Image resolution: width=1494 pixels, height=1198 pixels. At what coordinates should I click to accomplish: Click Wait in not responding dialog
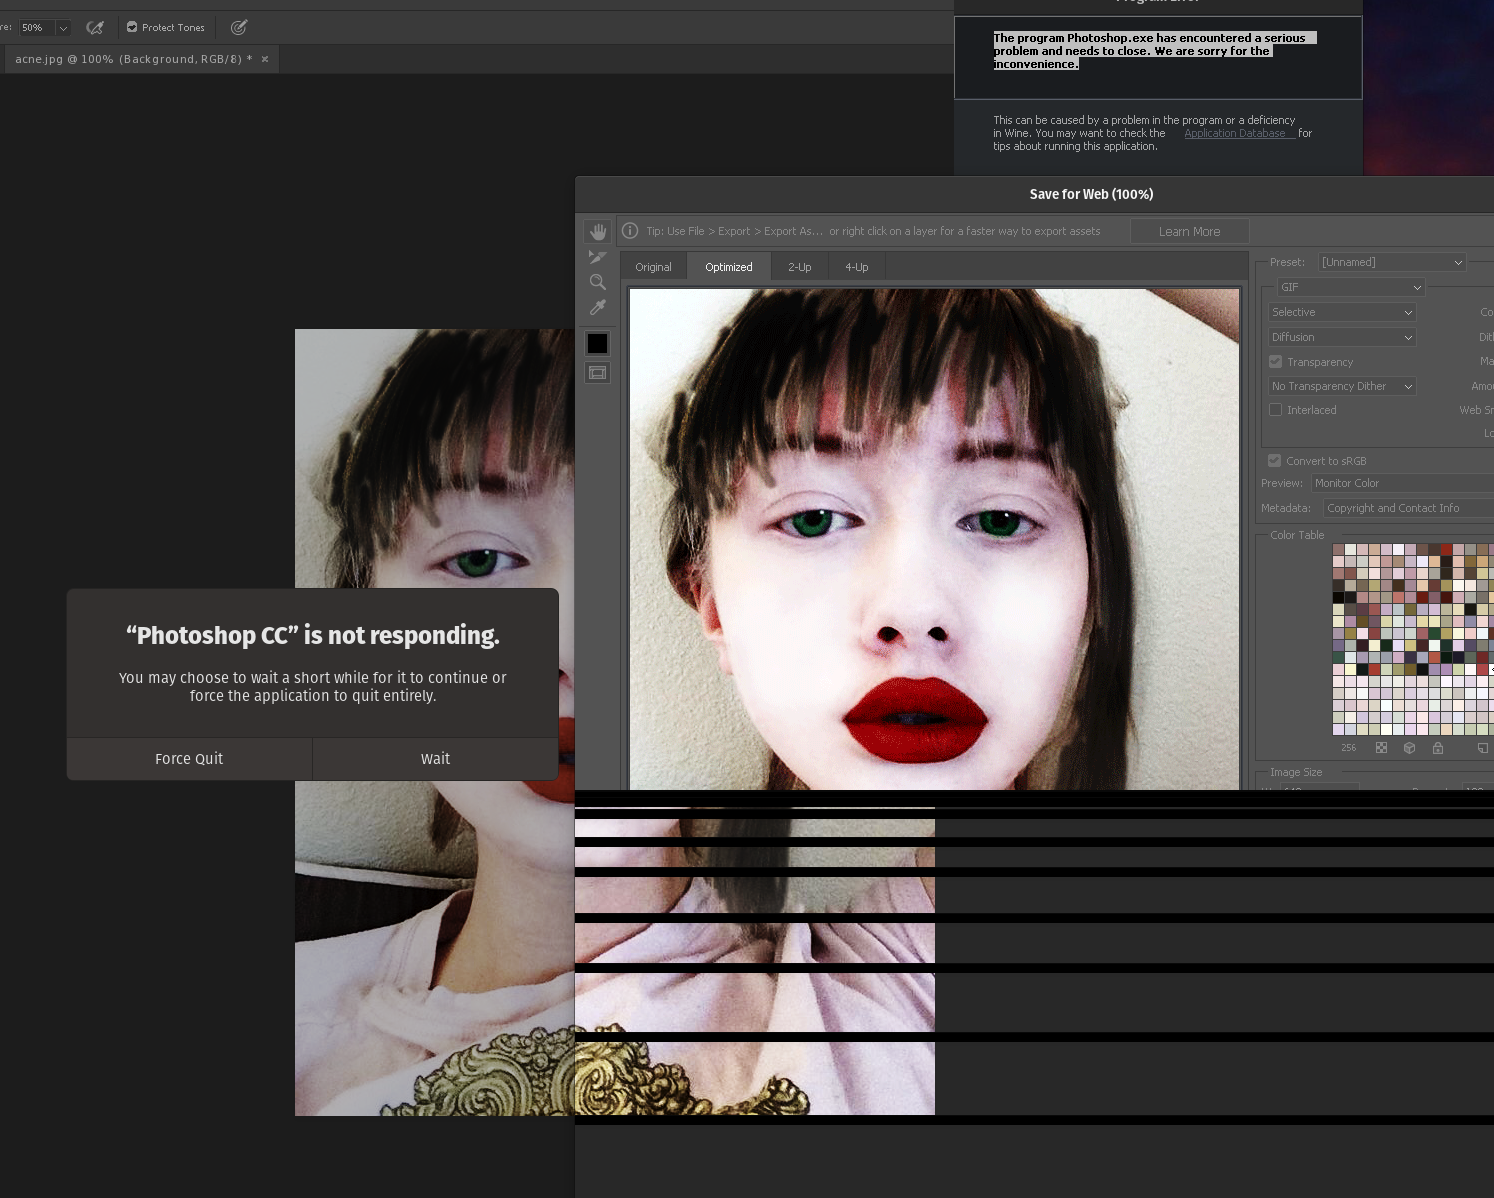(x=435, y=759)
